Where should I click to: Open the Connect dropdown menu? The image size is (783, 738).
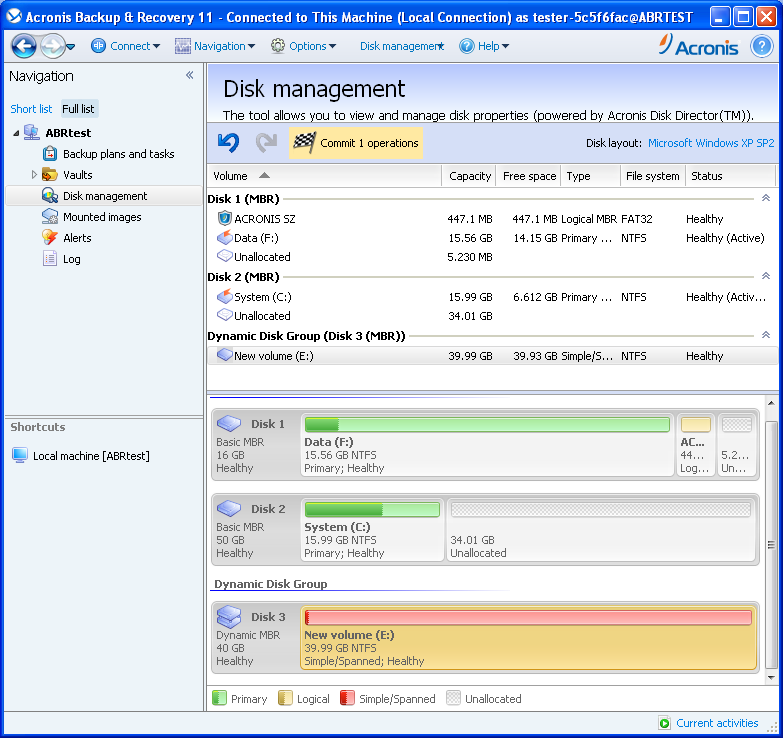click(126, 46)
